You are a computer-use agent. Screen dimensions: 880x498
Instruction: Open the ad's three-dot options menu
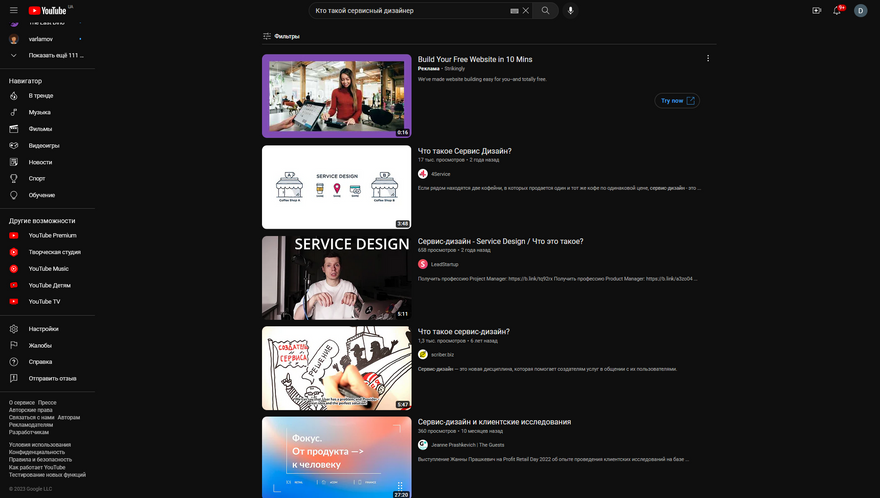click(x=708, y=58)
